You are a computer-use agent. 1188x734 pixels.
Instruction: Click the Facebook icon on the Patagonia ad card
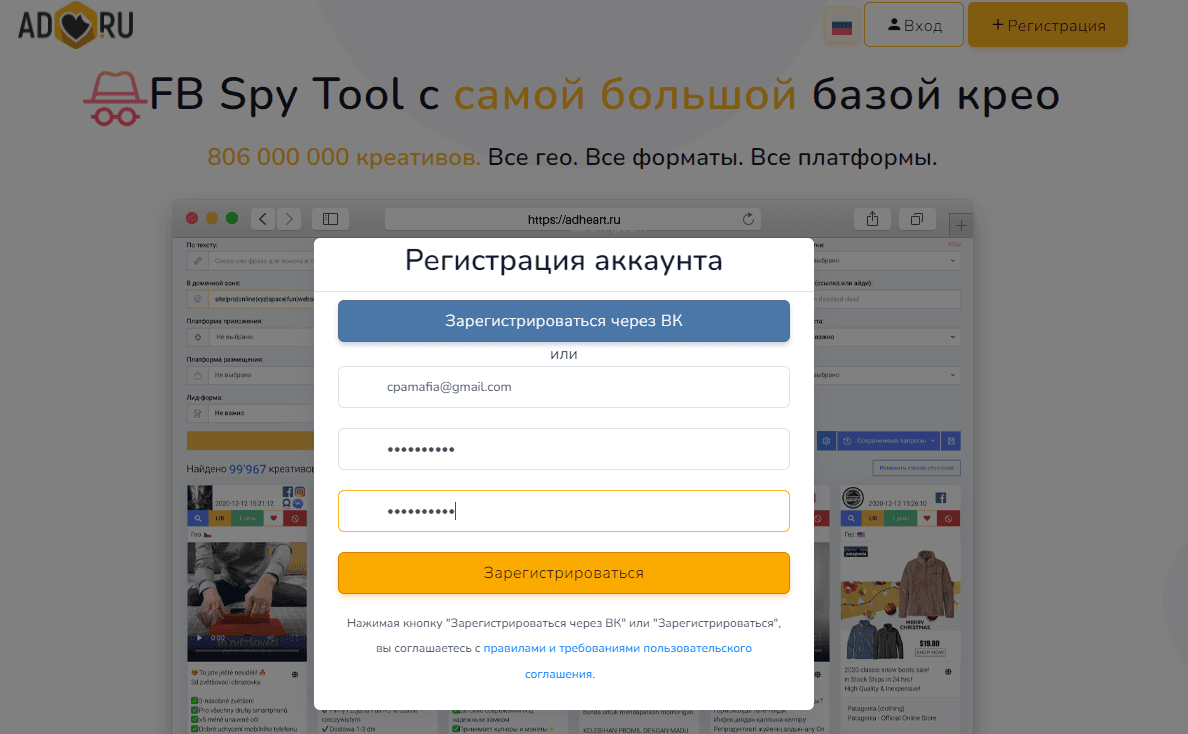[x=940, y=498]
